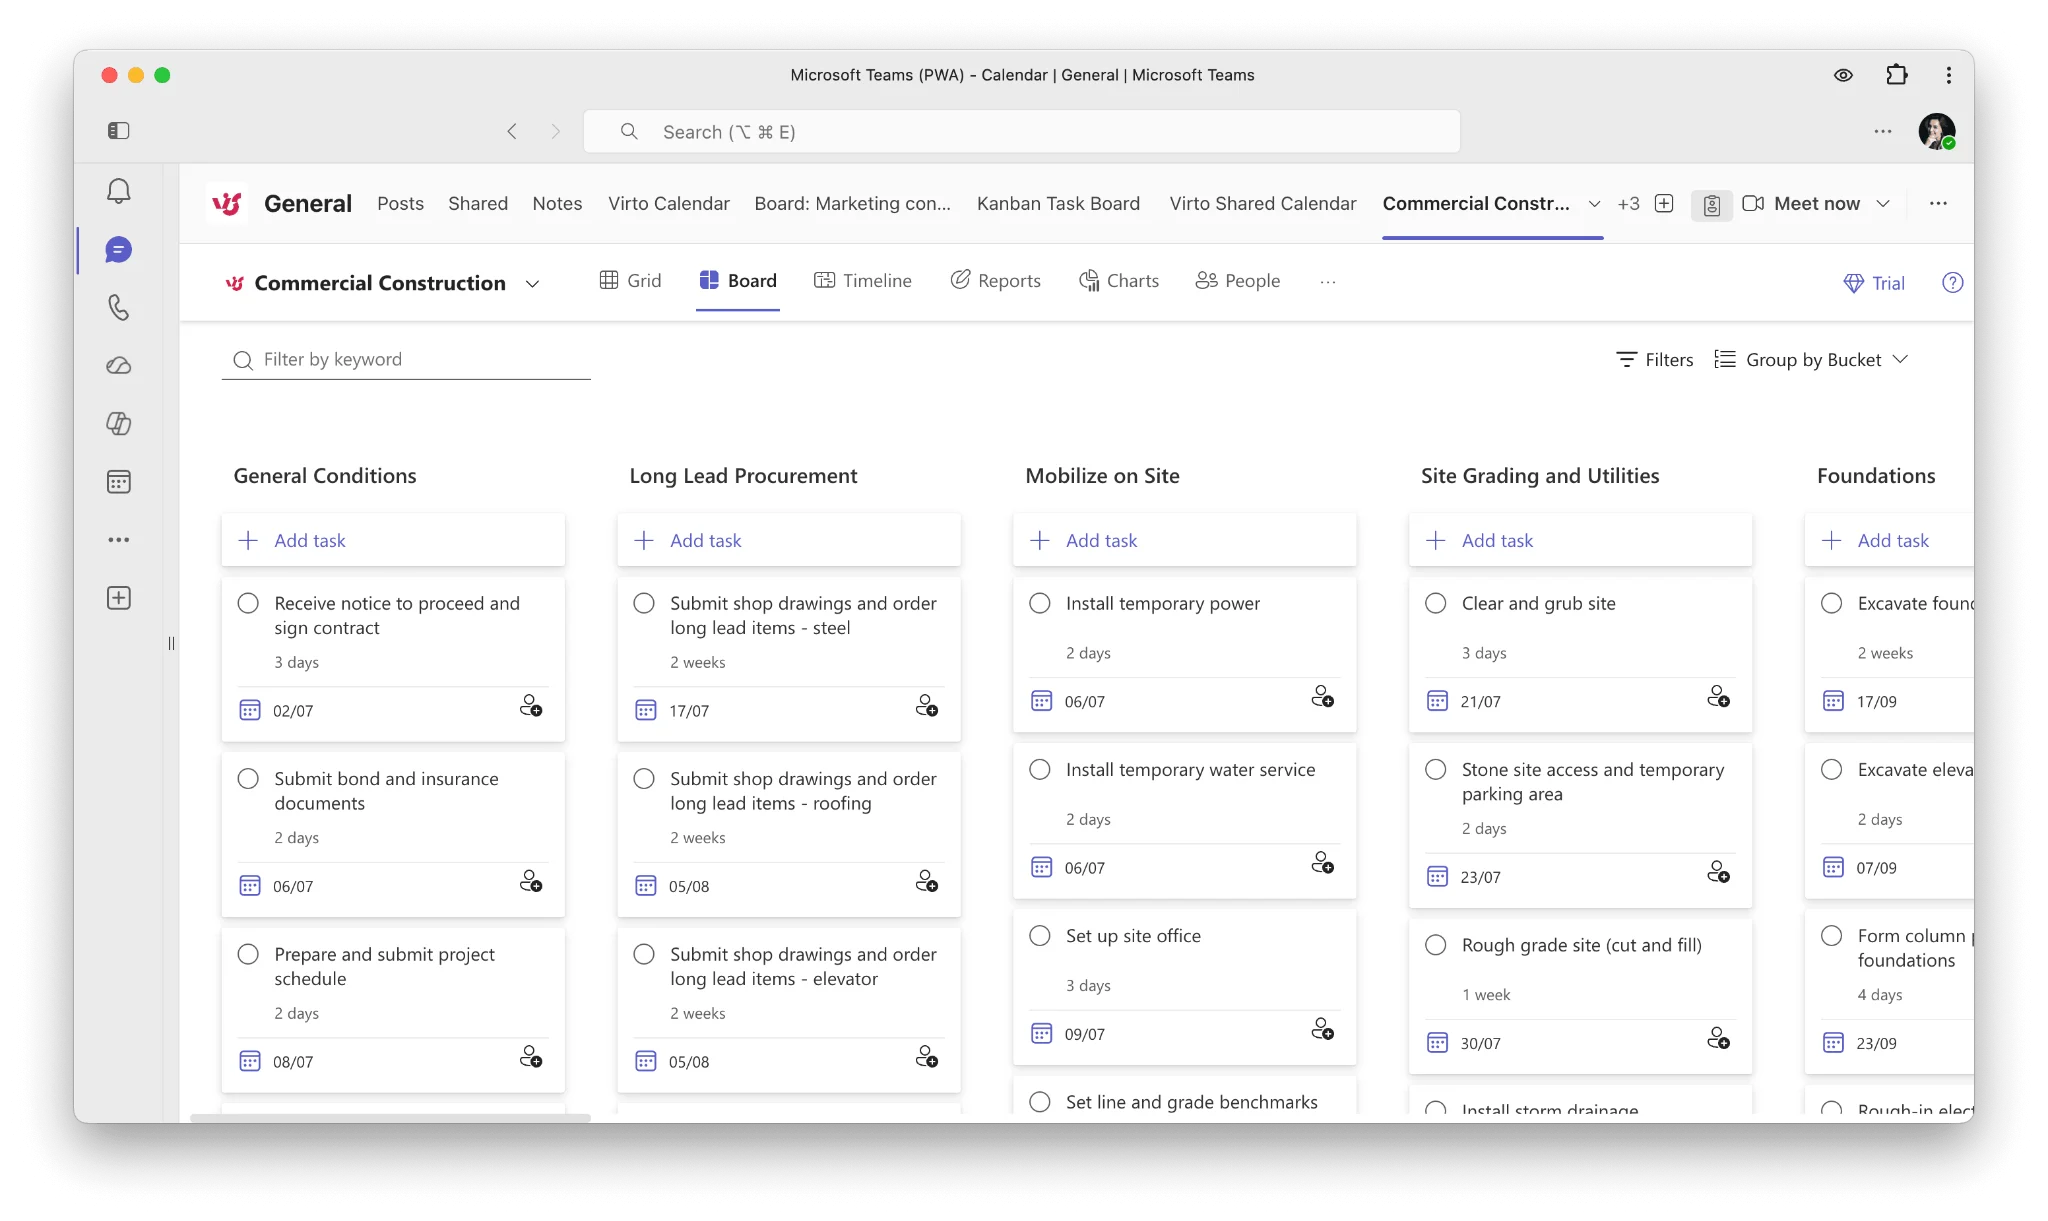
Task: Click the sidebar resize handle
Action: (171, 643)
